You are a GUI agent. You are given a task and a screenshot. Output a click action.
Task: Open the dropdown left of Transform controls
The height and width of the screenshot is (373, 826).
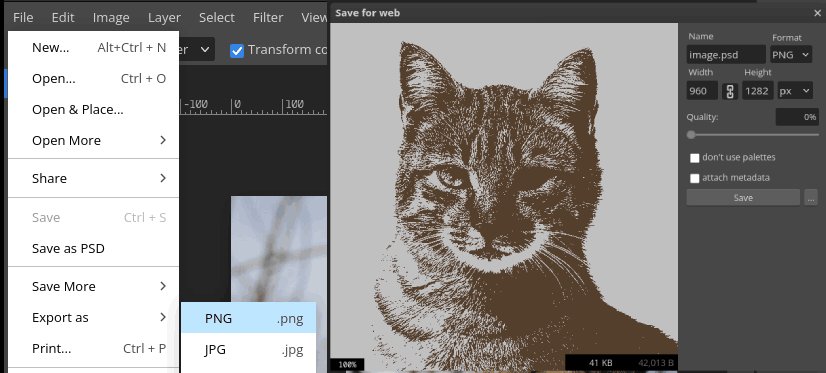[196, 50]
